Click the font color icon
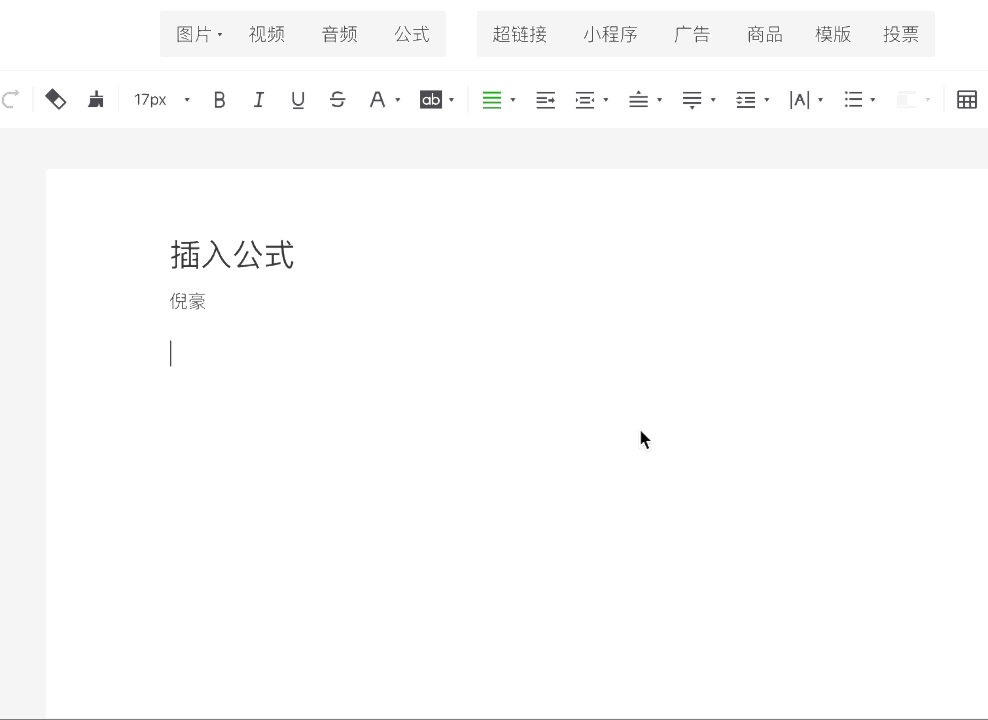 (378, 99)
